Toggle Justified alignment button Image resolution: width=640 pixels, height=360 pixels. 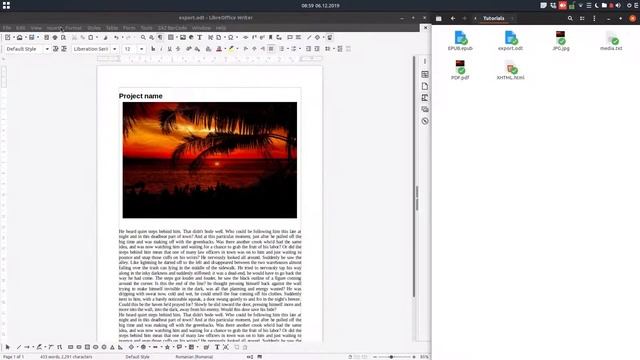pos(271,49)
